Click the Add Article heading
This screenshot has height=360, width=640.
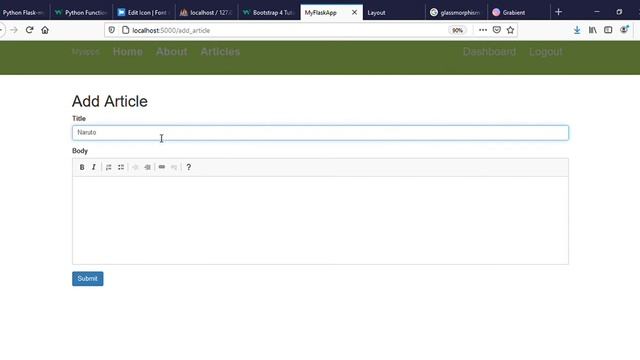pos(110,101)
